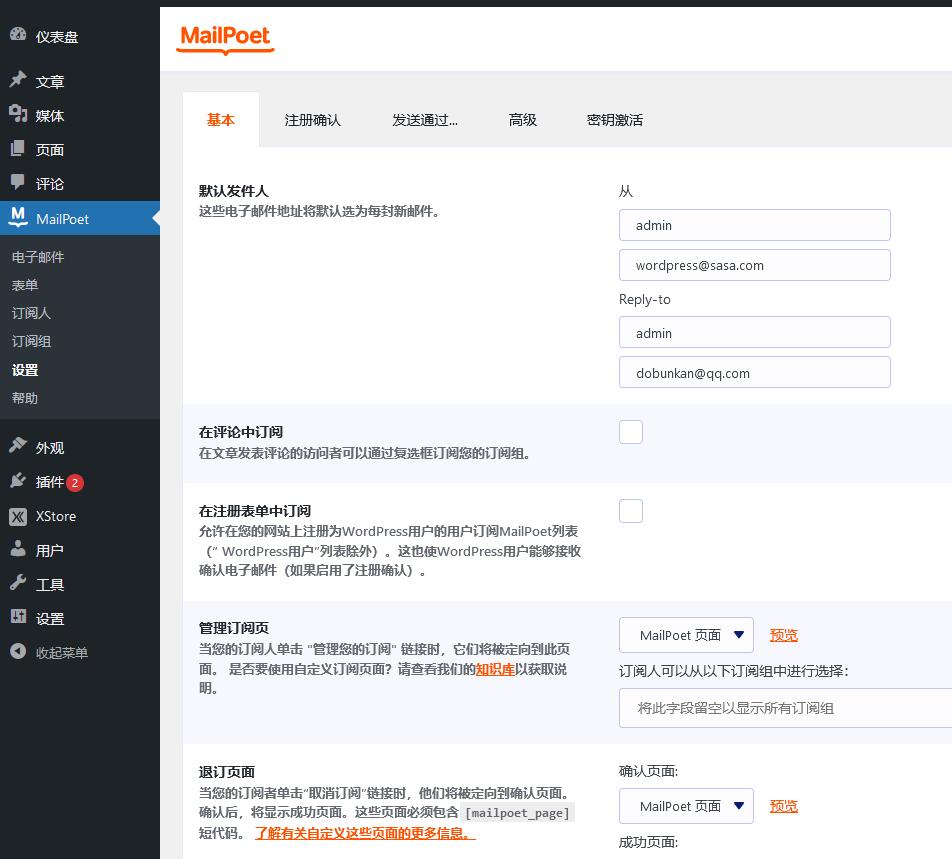Open 表单 in MailPoet submenu
Viewport: 952px width, 859px height.
click(25, 285)
